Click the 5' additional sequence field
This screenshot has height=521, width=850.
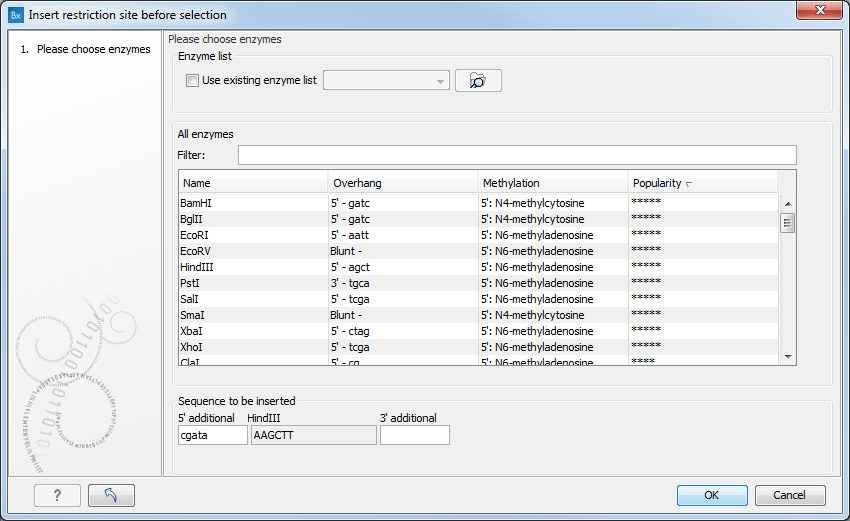pos(211,435)
